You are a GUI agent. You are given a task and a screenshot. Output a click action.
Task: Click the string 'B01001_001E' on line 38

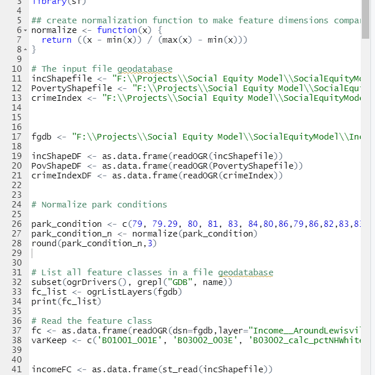tap(129, 340)
